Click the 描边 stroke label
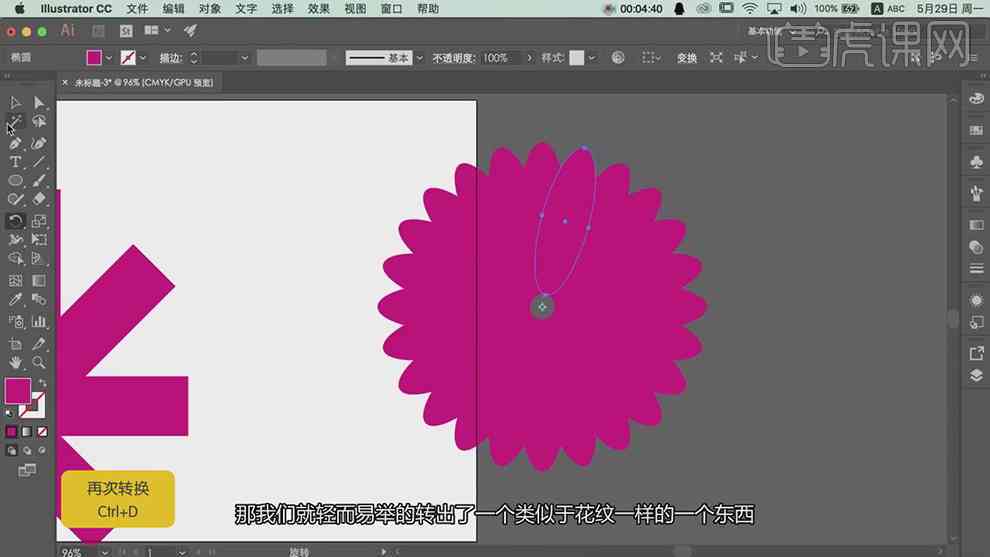This screenshot has height=557, width=990. [x=170, y=58]
